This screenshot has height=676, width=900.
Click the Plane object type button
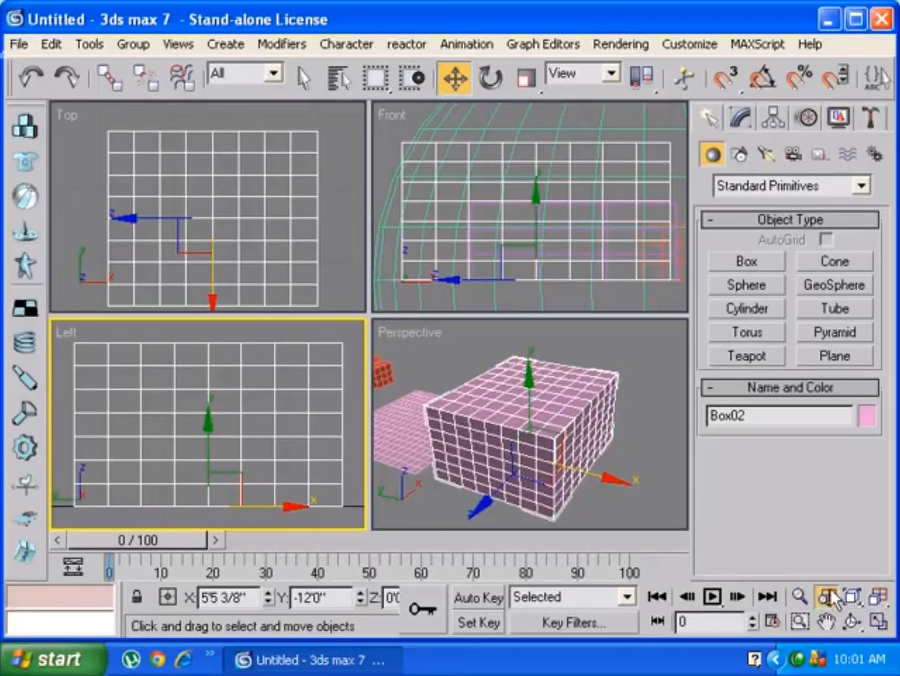[x=835, y=356]
